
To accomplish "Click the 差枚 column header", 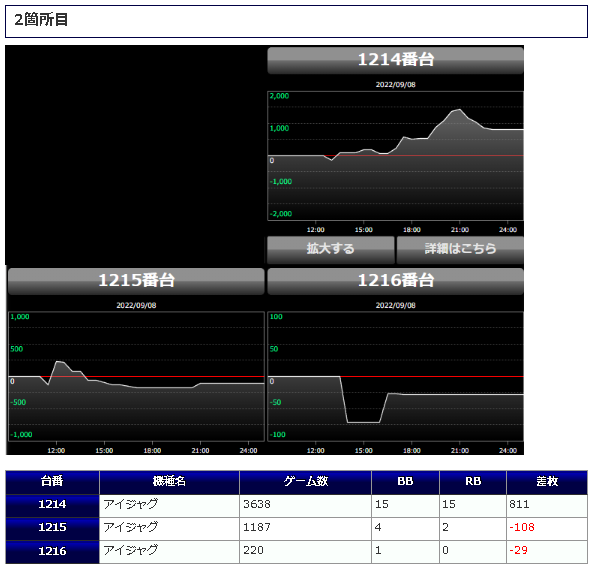I will coord(547,482).
